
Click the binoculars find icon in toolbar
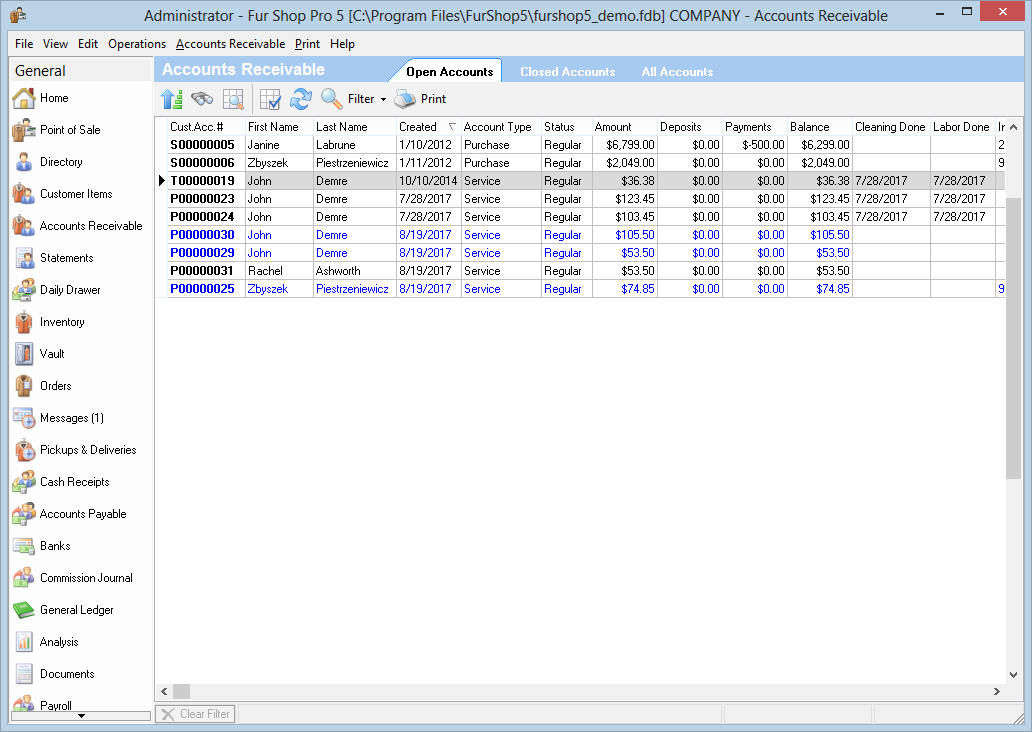[x=202, y=99]
